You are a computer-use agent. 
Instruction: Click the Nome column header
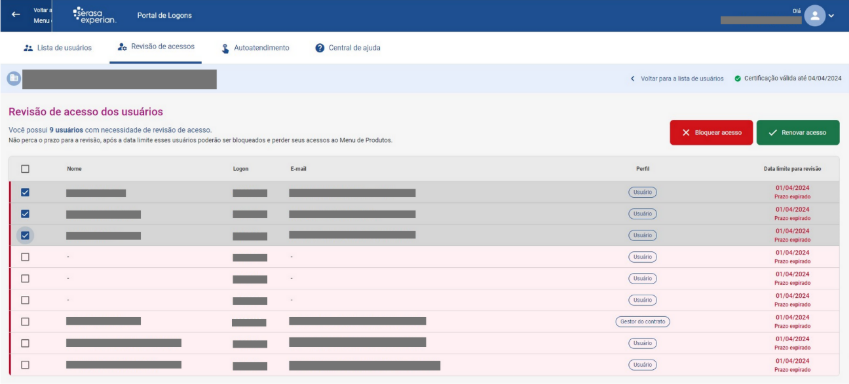point(74,169)
